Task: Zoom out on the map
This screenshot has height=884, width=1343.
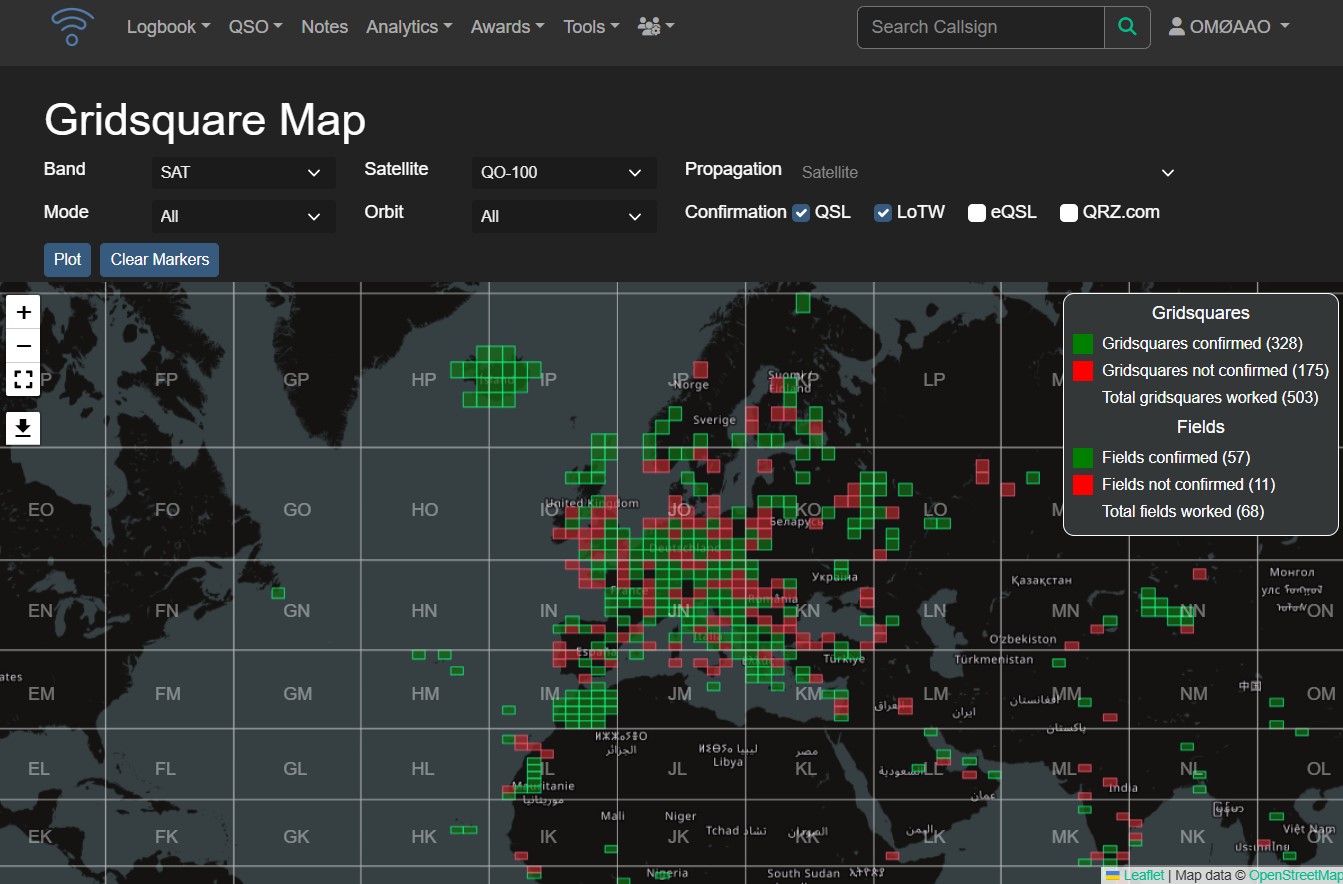Action: pos(24,346)
